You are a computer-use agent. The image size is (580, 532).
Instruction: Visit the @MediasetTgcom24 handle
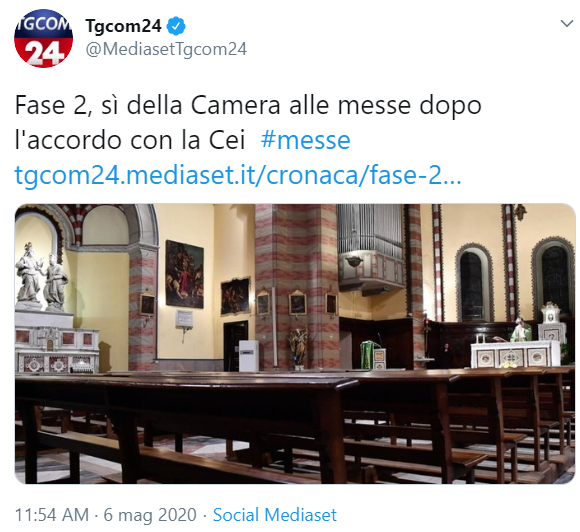point(166,49)
